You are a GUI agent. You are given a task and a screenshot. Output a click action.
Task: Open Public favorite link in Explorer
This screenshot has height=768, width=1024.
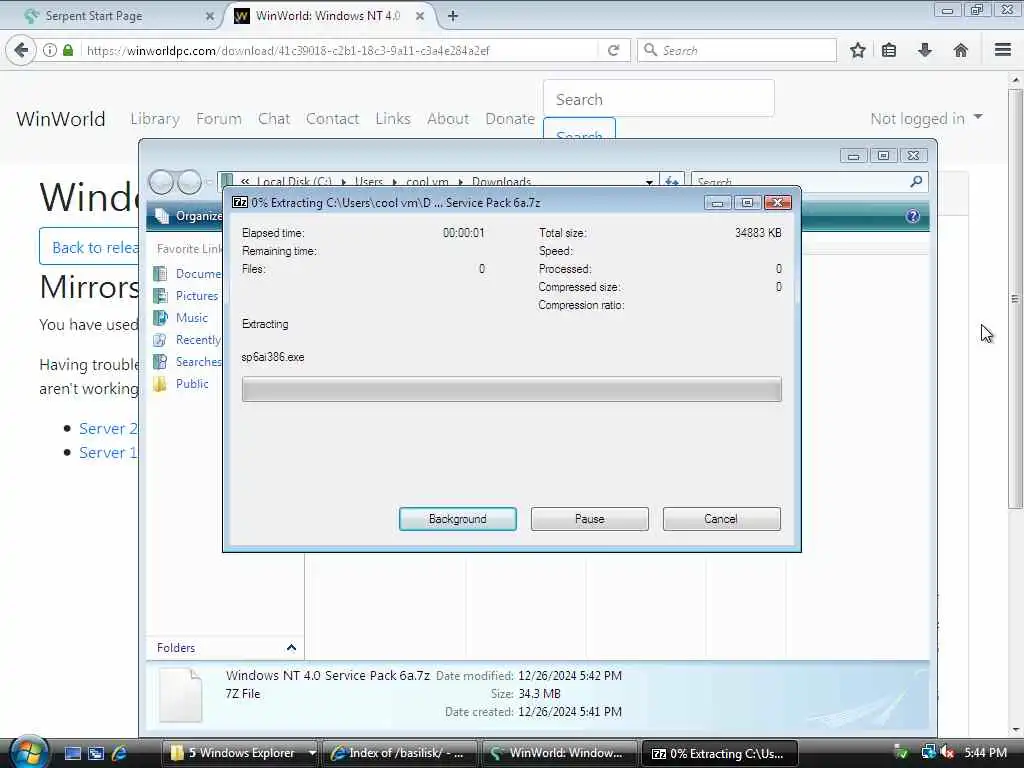[x=182, y=384]
